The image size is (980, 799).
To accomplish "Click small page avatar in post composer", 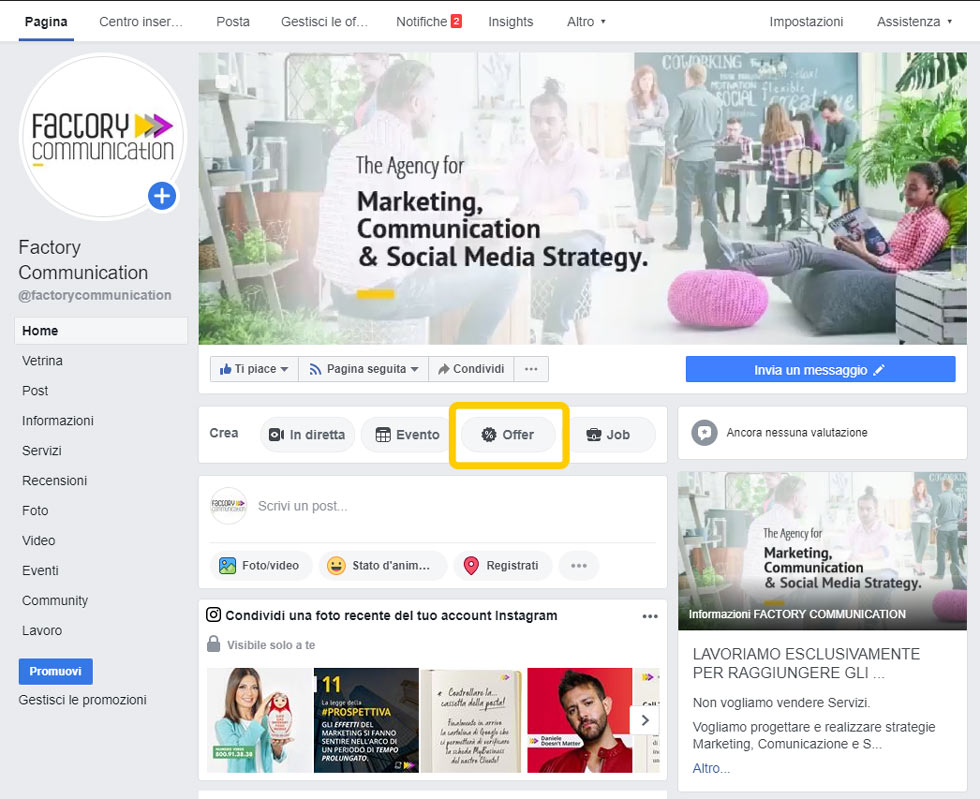I will tap(228, 506).
